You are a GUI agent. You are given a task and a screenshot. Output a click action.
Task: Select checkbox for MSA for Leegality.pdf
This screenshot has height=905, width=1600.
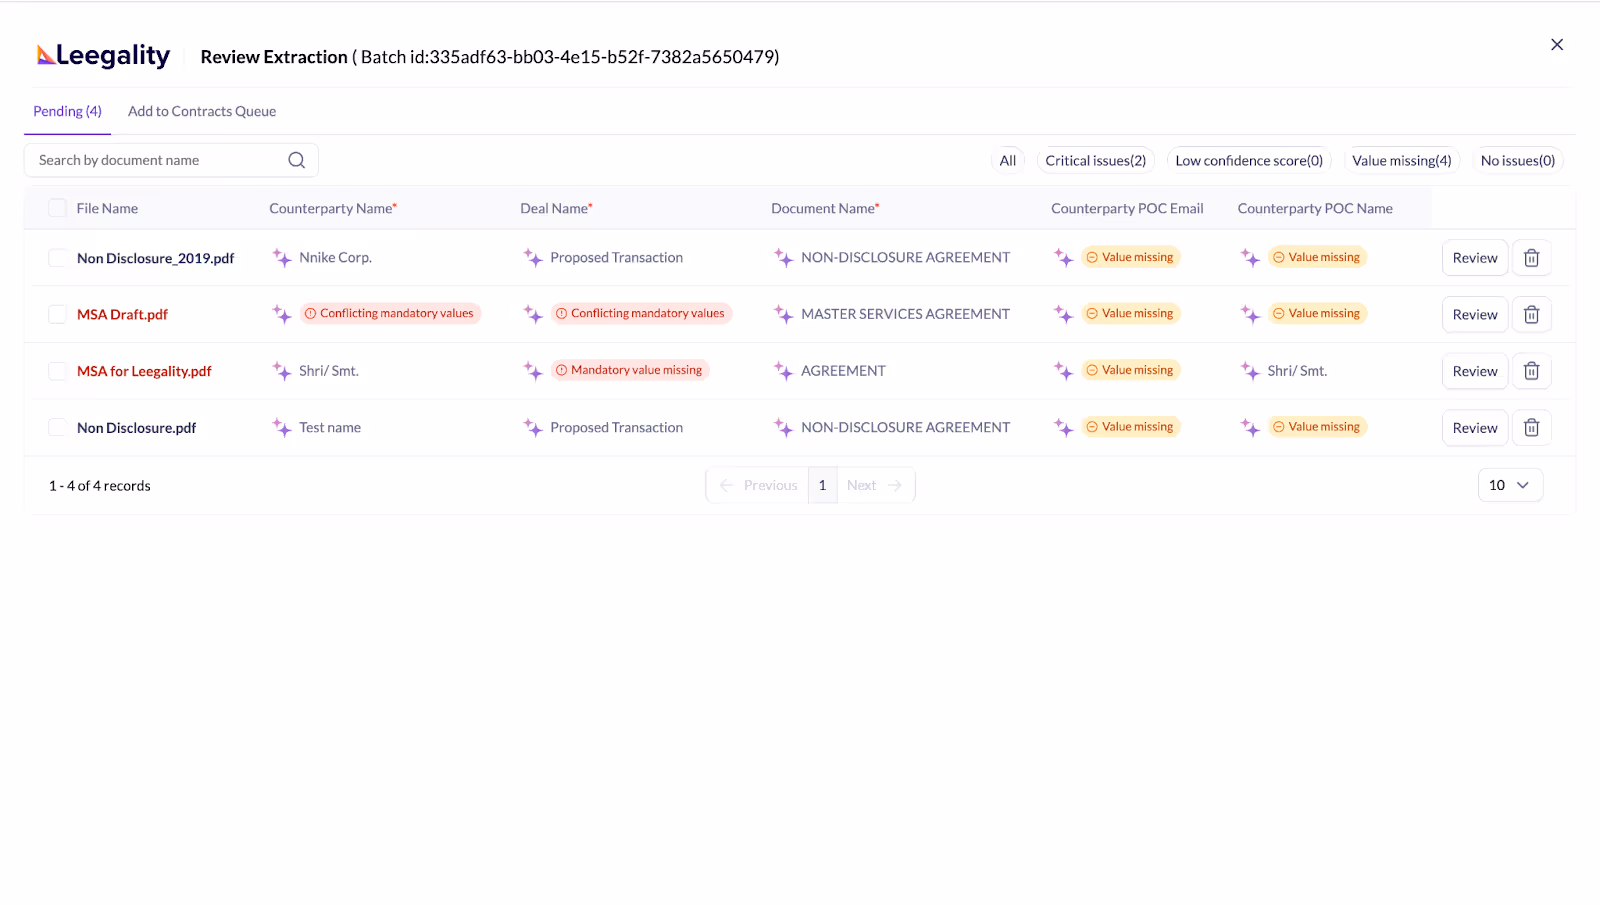(58, 371)
